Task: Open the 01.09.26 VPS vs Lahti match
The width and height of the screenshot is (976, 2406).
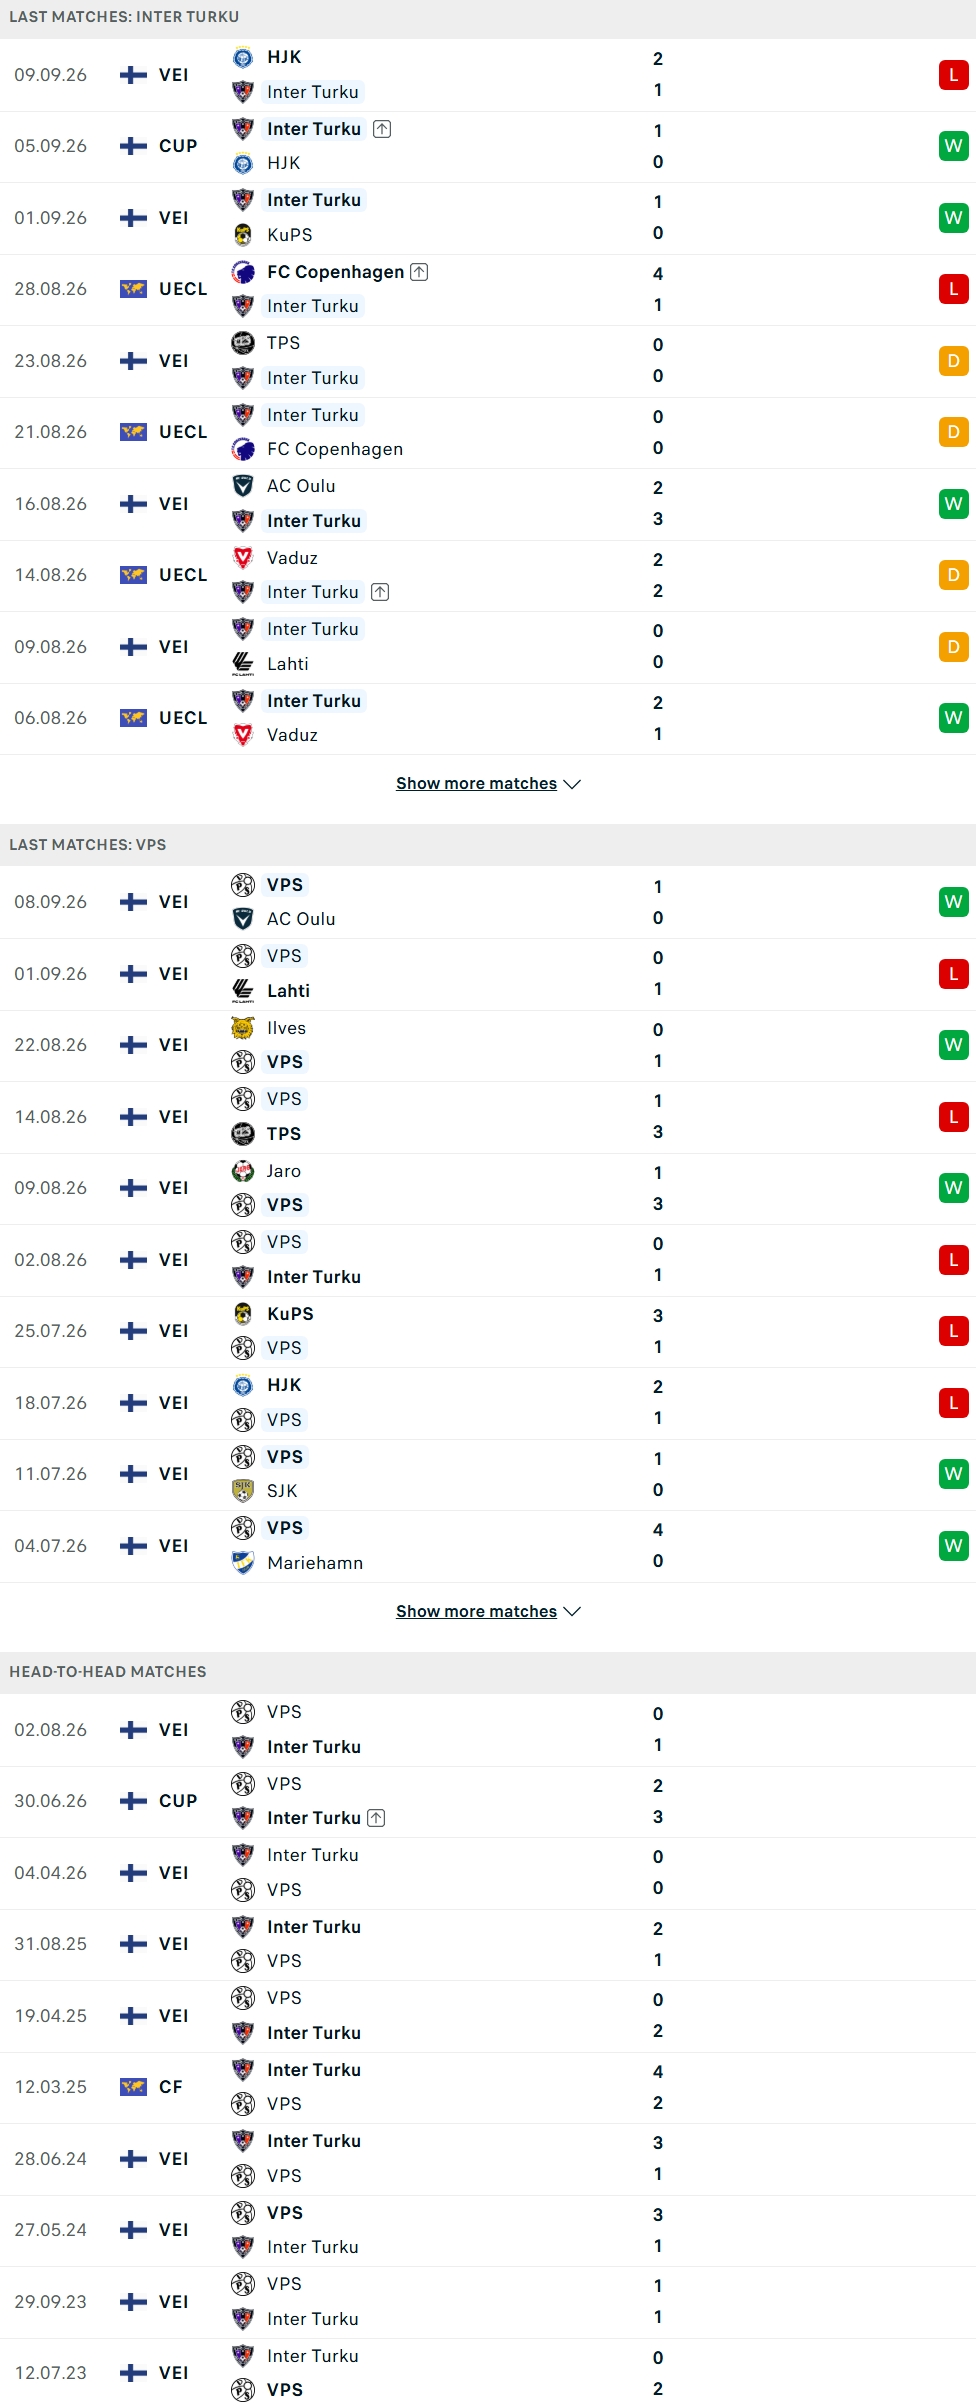Action: [488, 974]
